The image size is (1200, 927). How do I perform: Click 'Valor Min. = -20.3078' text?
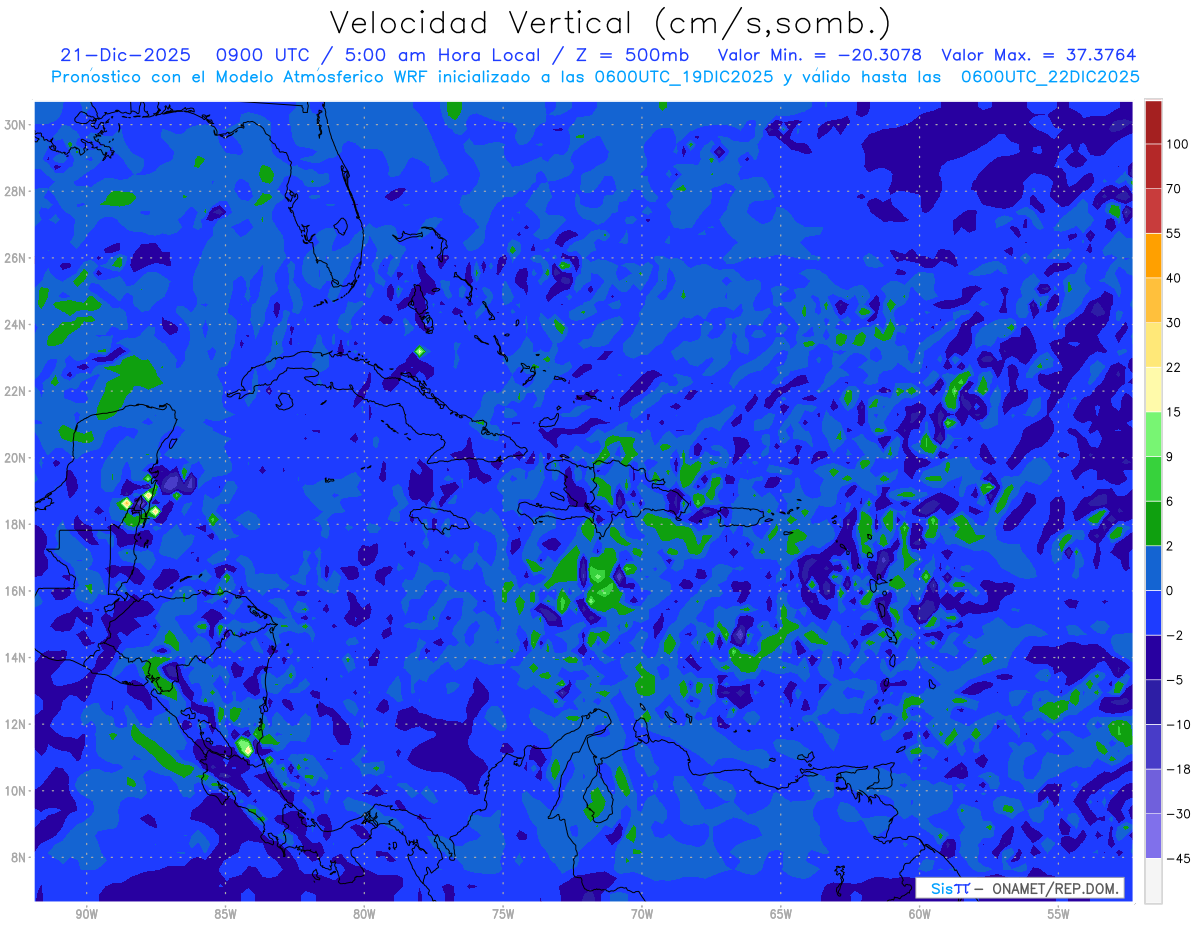[x=820, y=55]
